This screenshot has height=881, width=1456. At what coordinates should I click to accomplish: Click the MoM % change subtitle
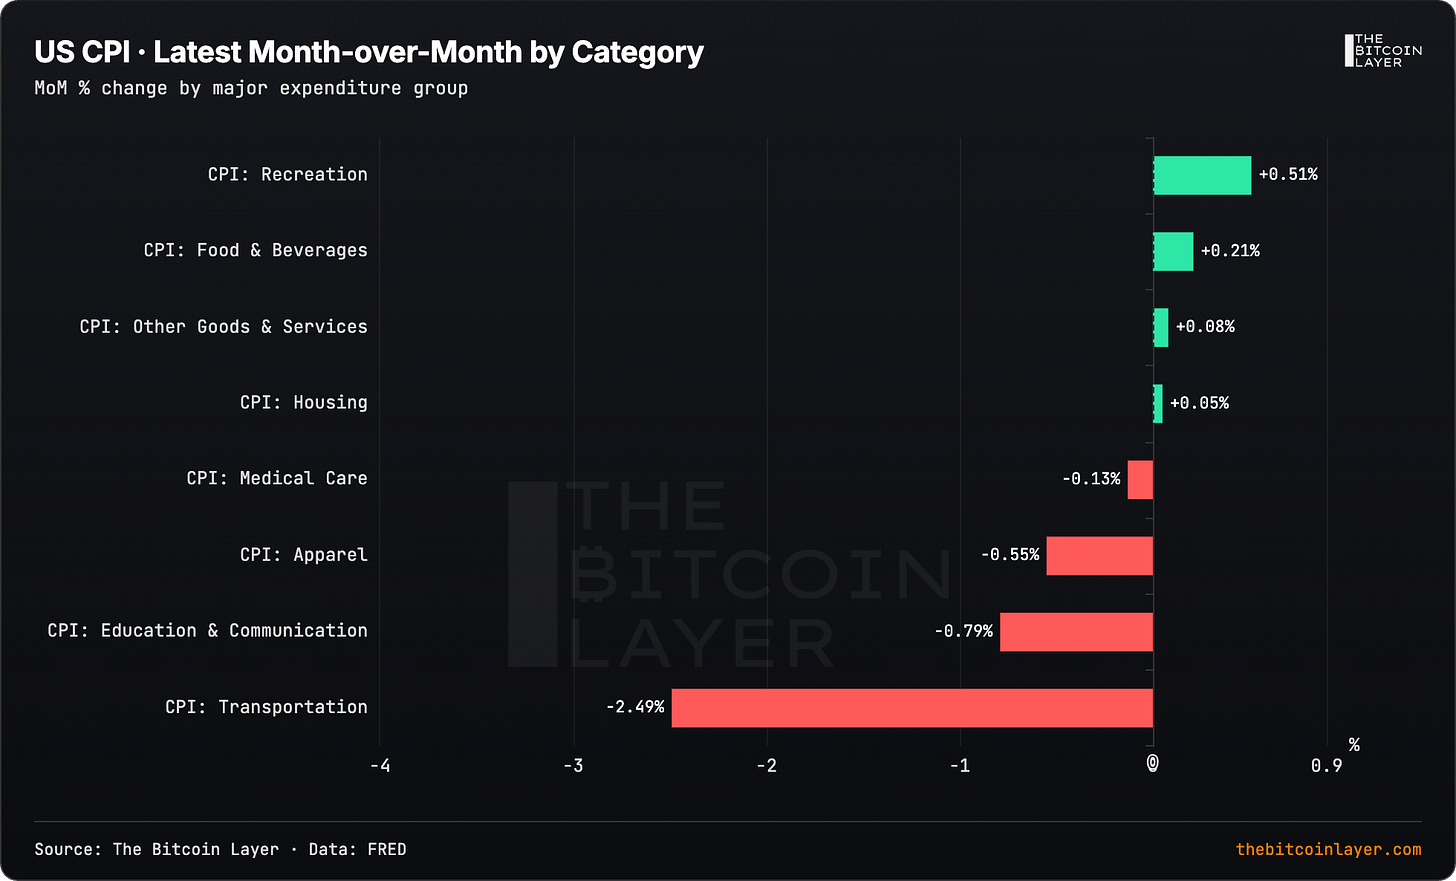[251, 88]
